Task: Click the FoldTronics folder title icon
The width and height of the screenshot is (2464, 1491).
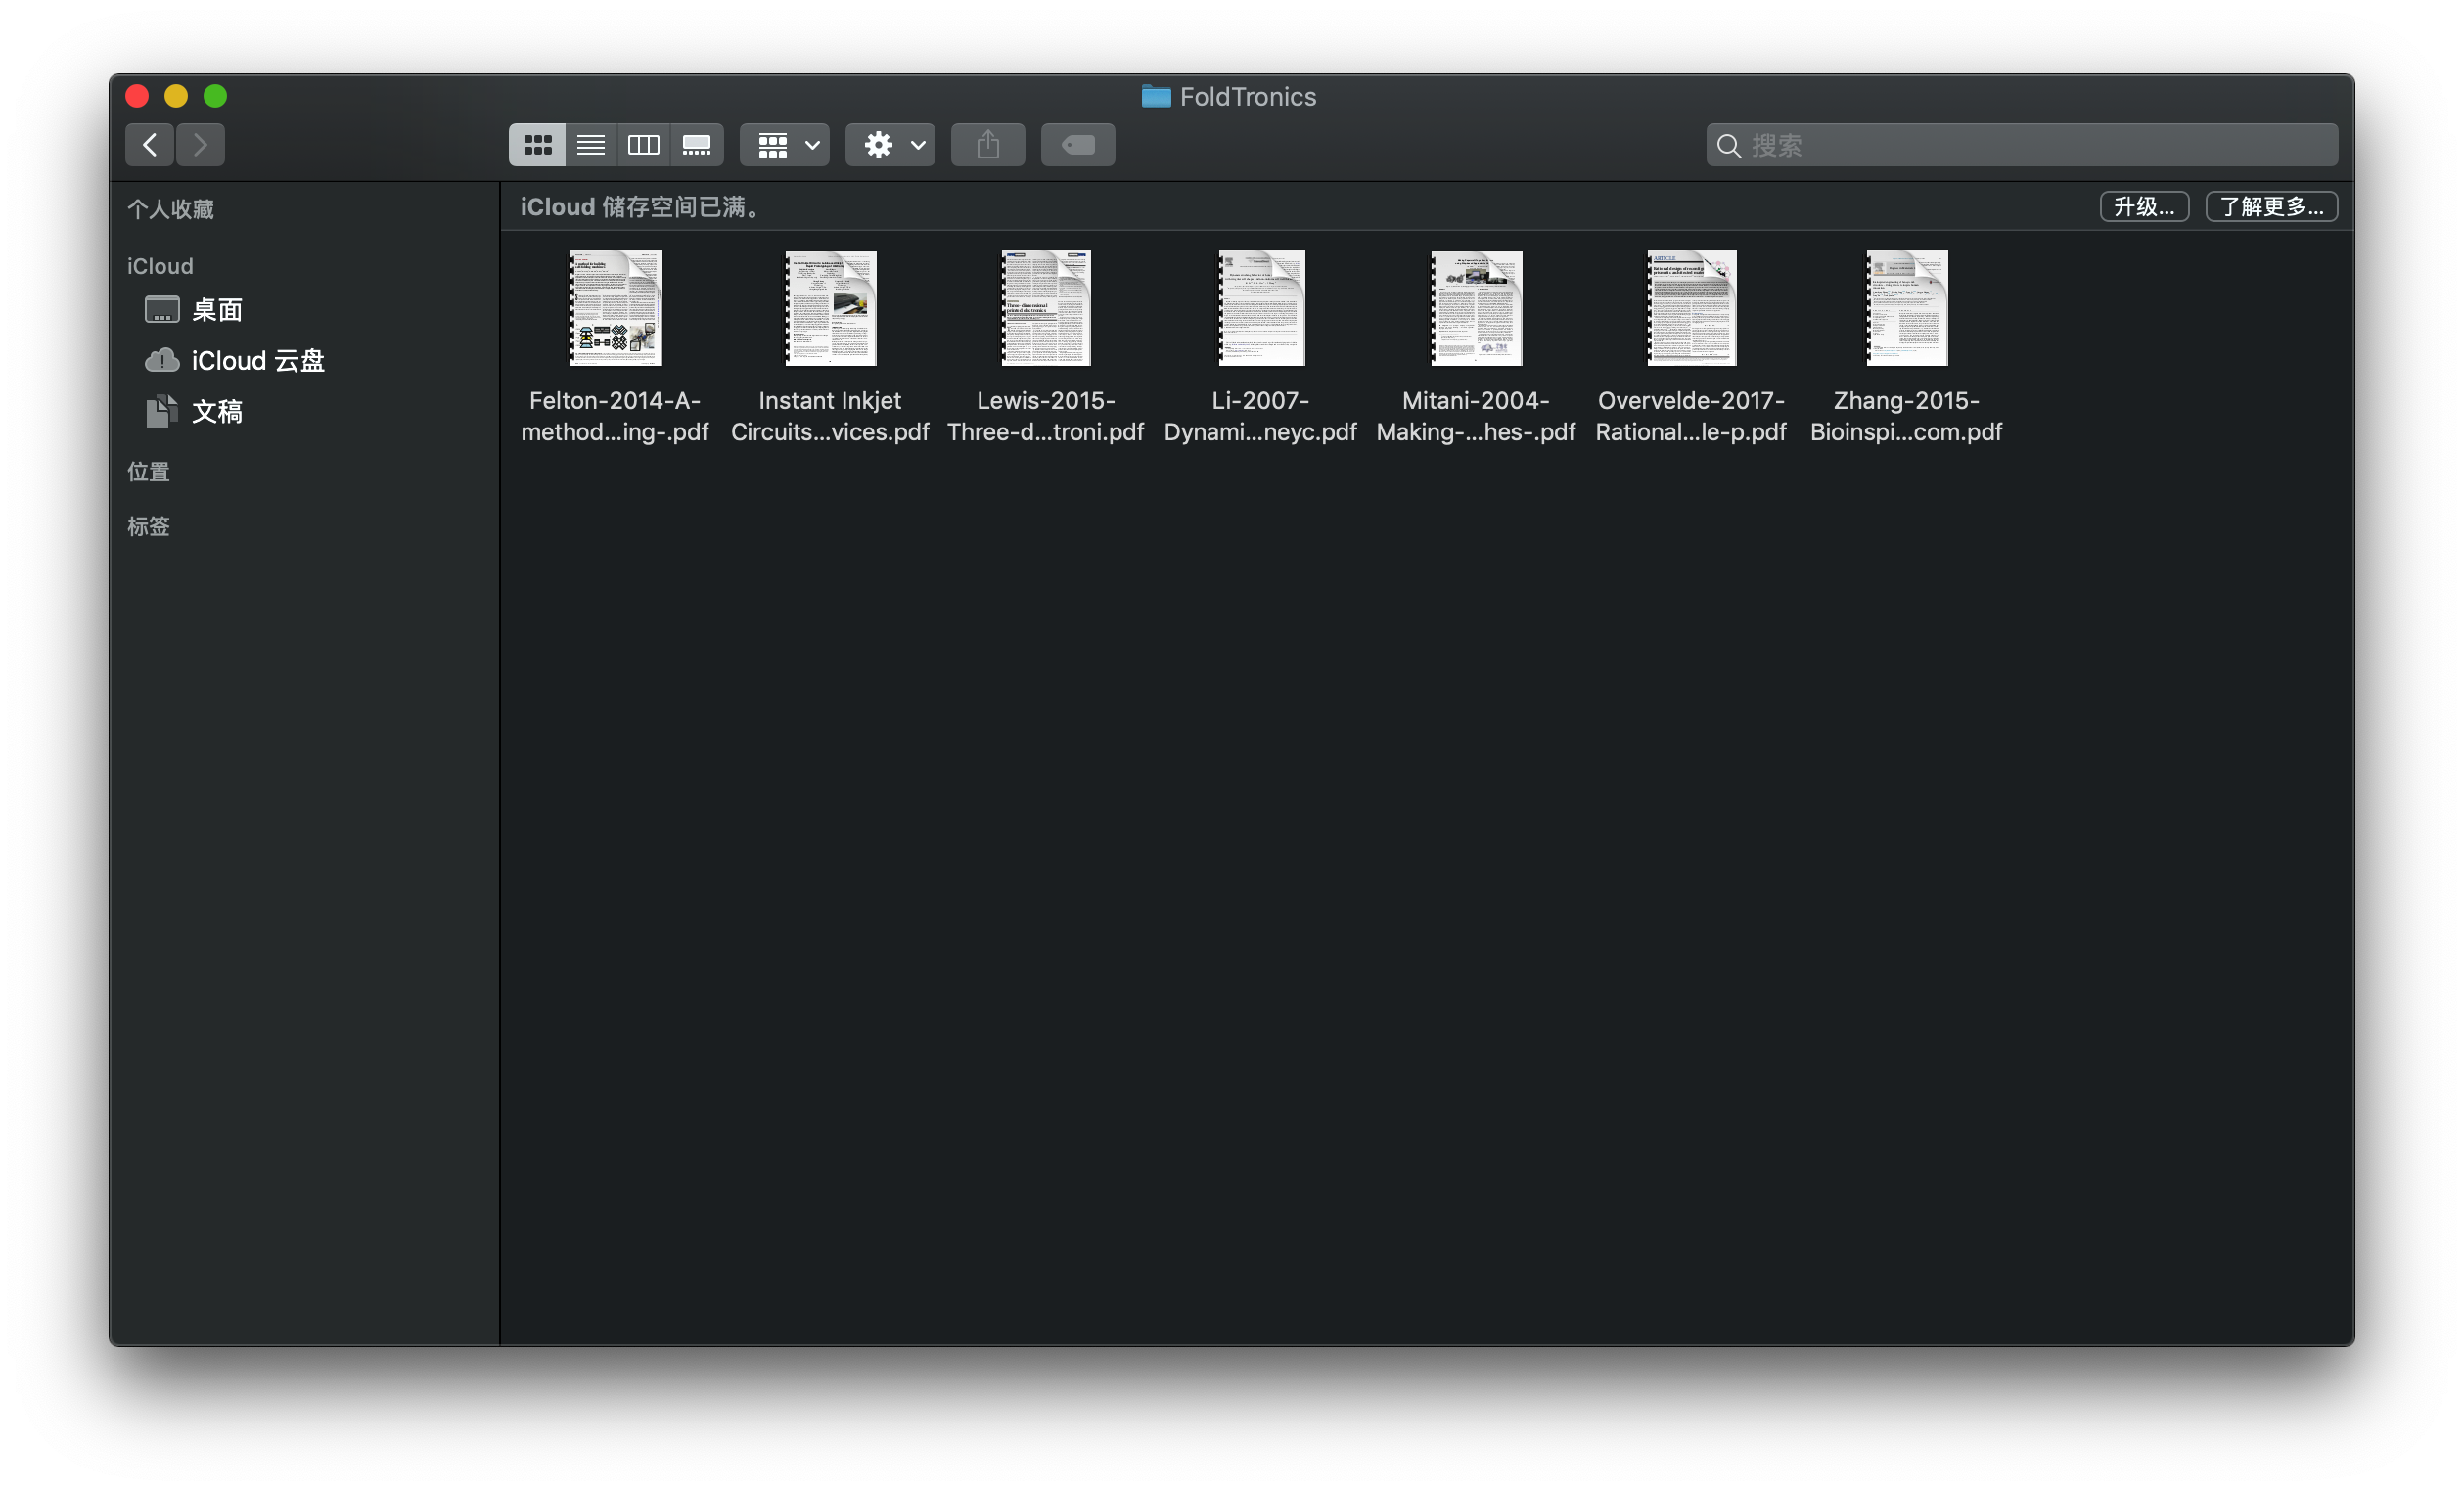Action: tap(1156, 96)
